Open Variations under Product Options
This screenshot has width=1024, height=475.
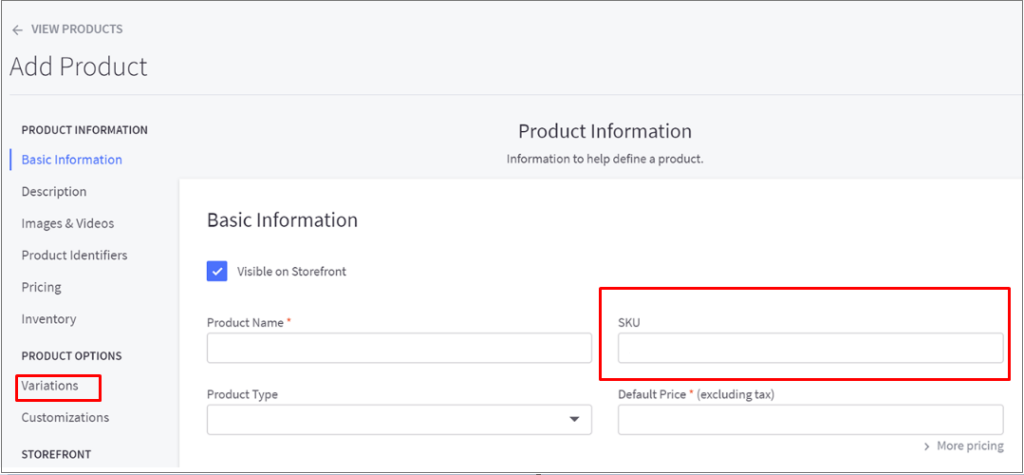pyautogui.click(x=49, y=386)
